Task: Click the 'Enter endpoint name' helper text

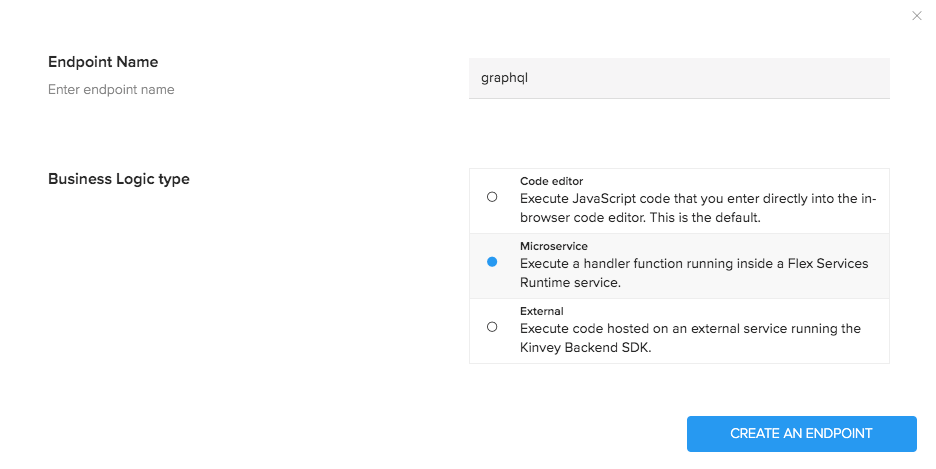Action: 111,90
